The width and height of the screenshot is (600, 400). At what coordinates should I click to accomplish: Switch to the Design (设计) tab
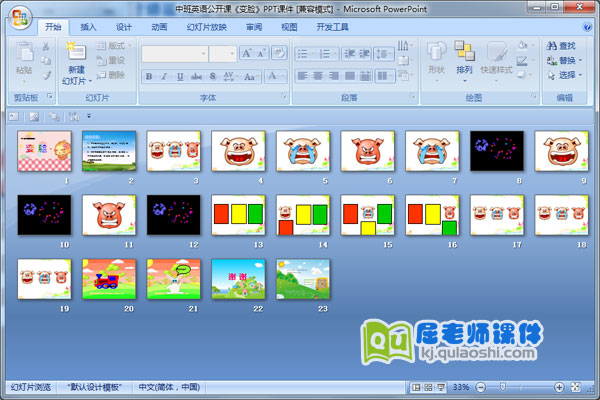click(x=124, y=27)
